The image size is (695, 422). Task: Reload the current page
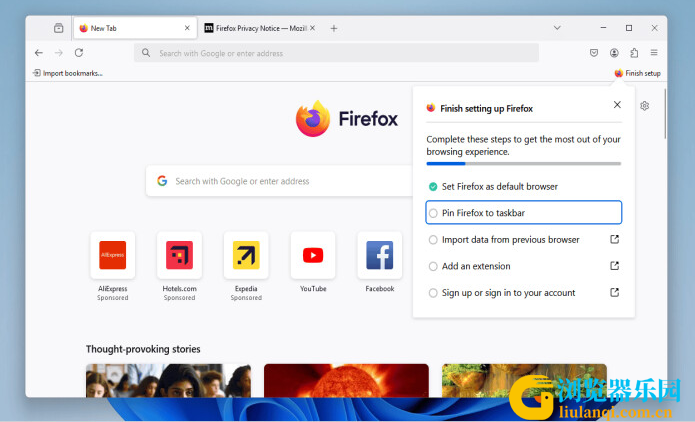[79, 53]
